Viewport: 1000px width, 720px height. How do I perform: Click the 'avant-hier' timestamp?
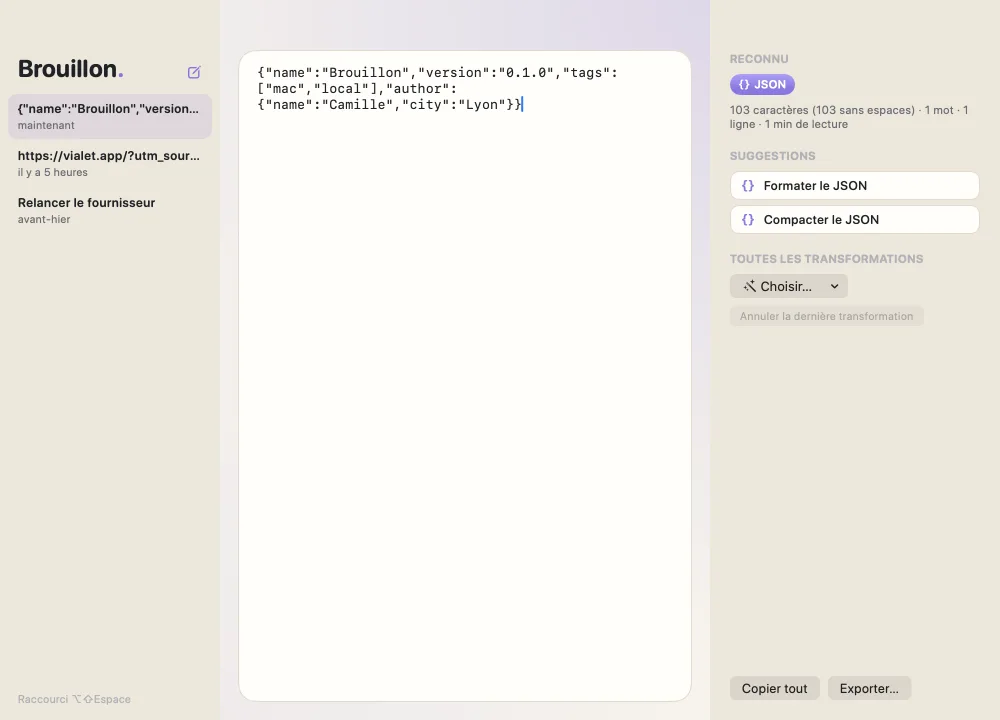(44, 219)
